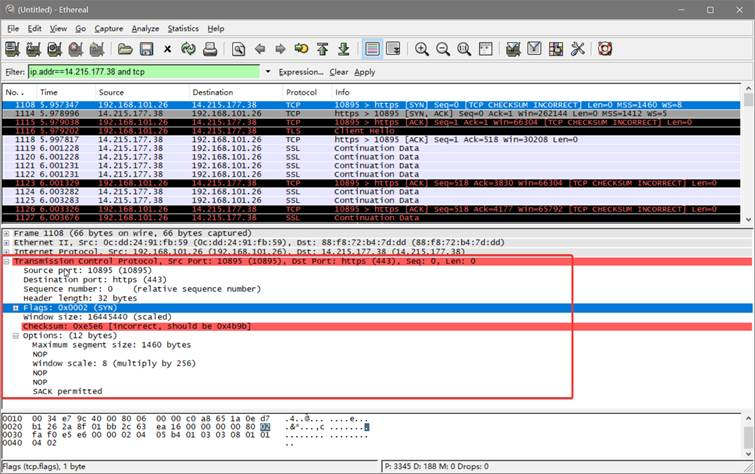Select packet 1114 SYN, ACK row
This screenshot has height=474, width=755.
[371, 114]
